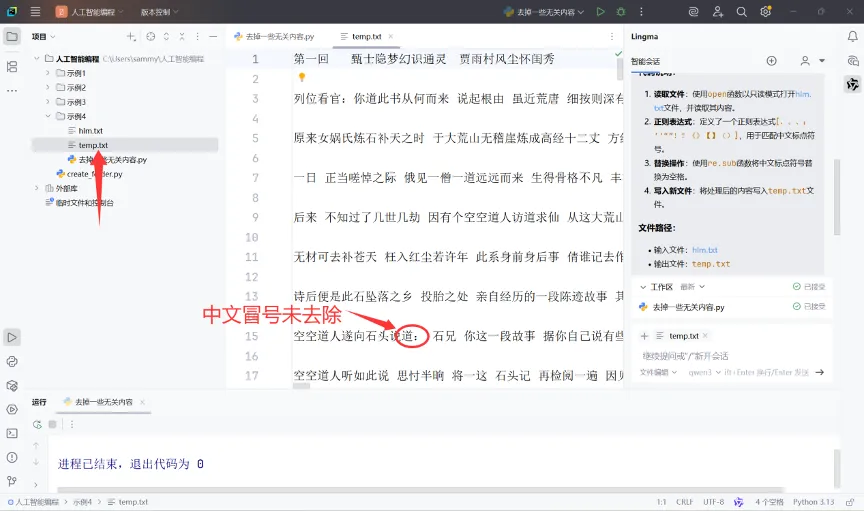The width and height of the screenshot is (864, 512).
Task: Click the AI assistant swirl icon in title bar
Action: click(x=694, y=12)
